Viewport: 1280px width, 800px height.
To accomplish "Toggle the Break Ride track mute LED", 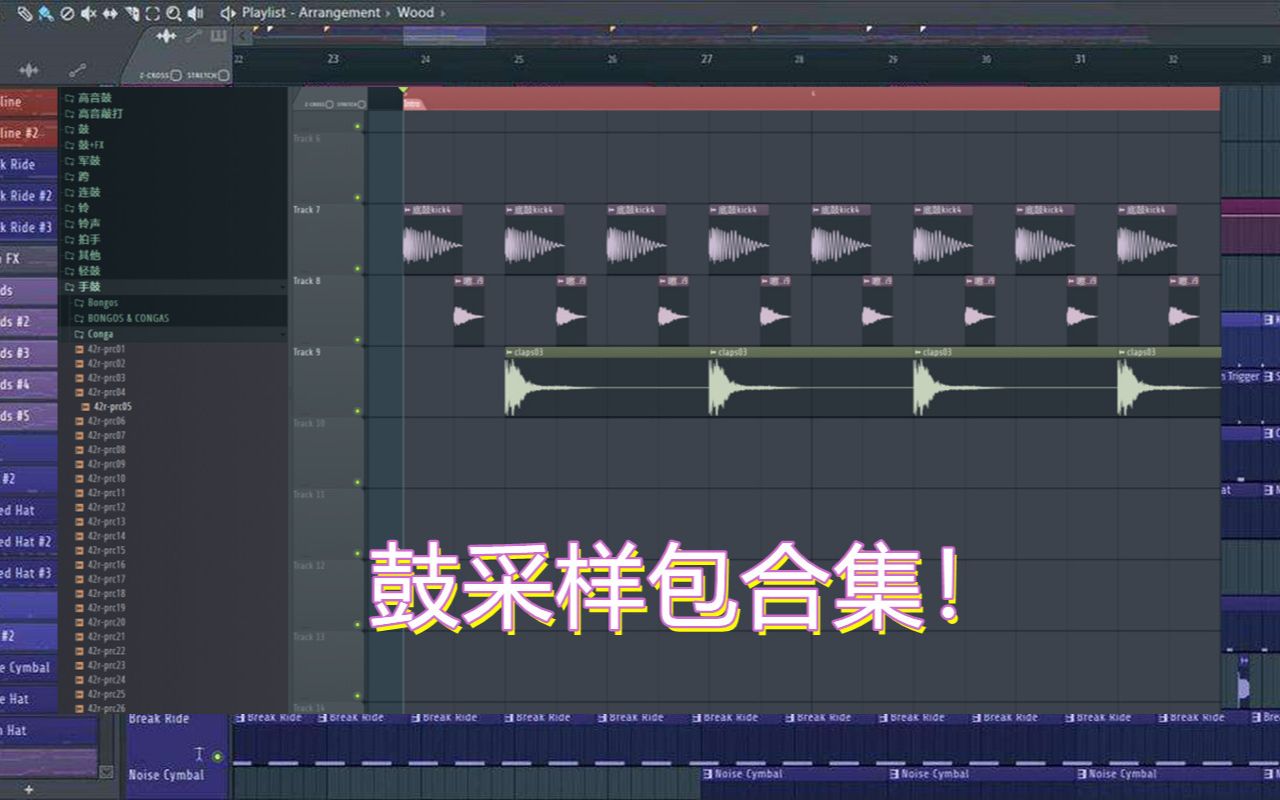I will point(218,757).
